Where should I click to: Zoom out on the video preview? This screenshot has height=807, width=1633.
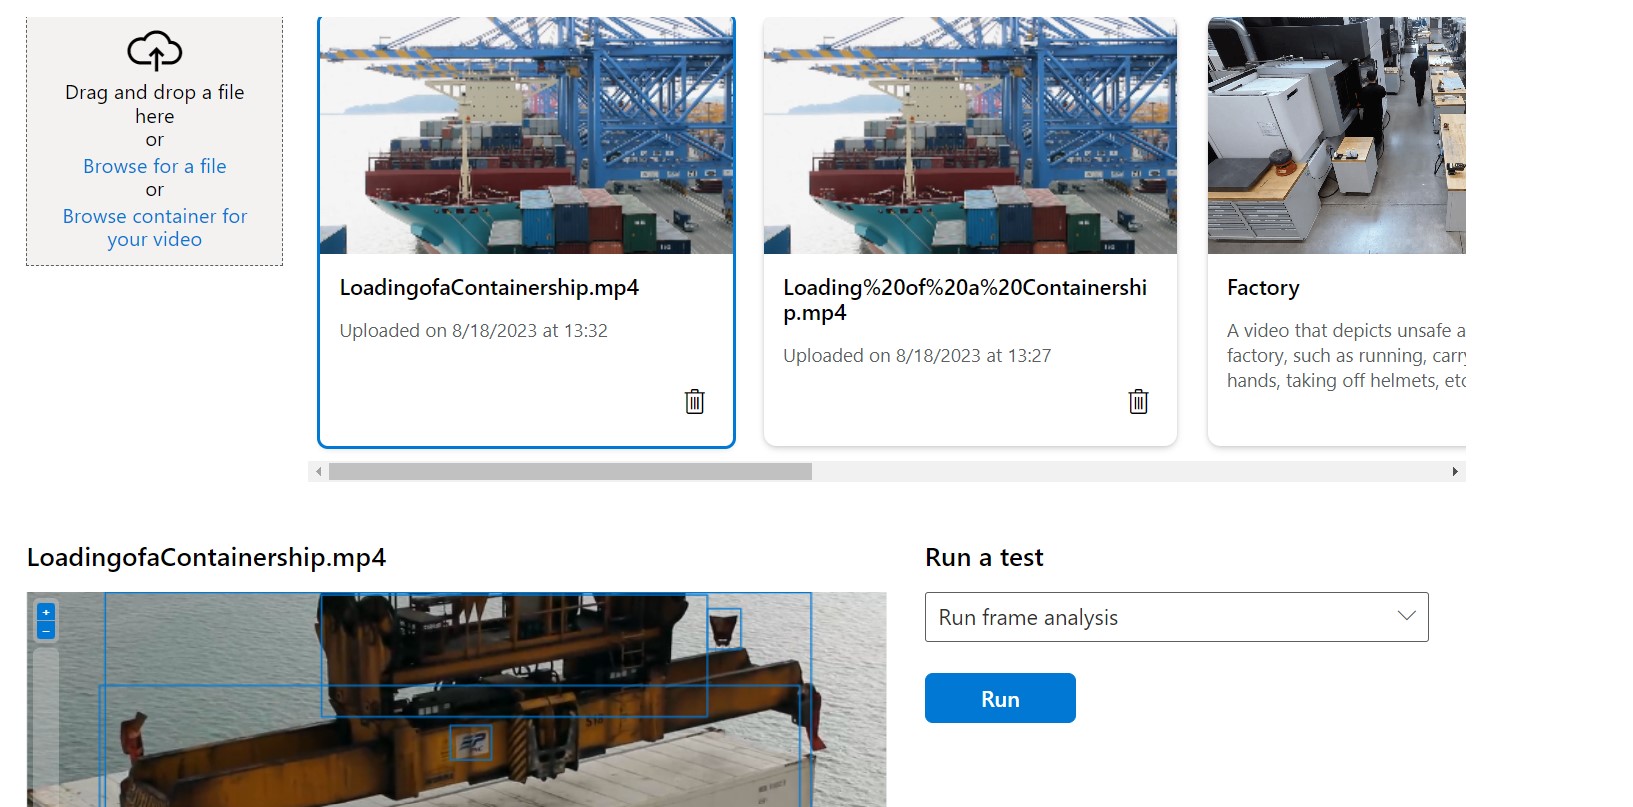tap(46, 631)
